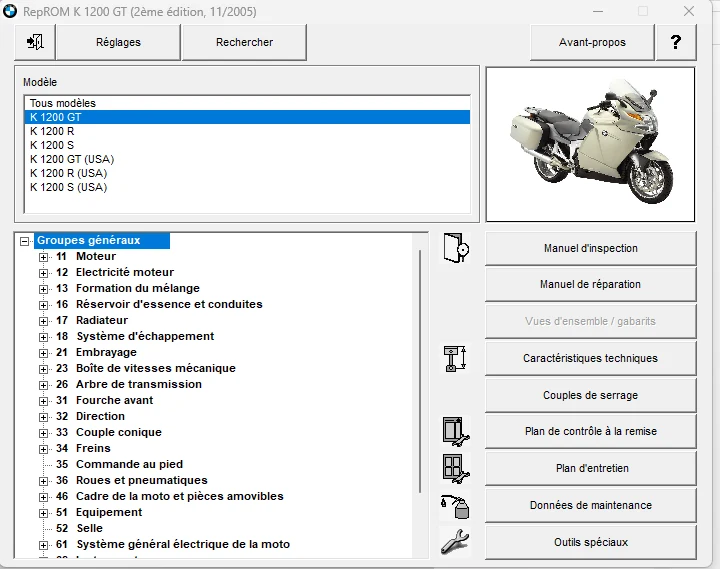Collapse the Groupes généraux root node

point(25,241)
